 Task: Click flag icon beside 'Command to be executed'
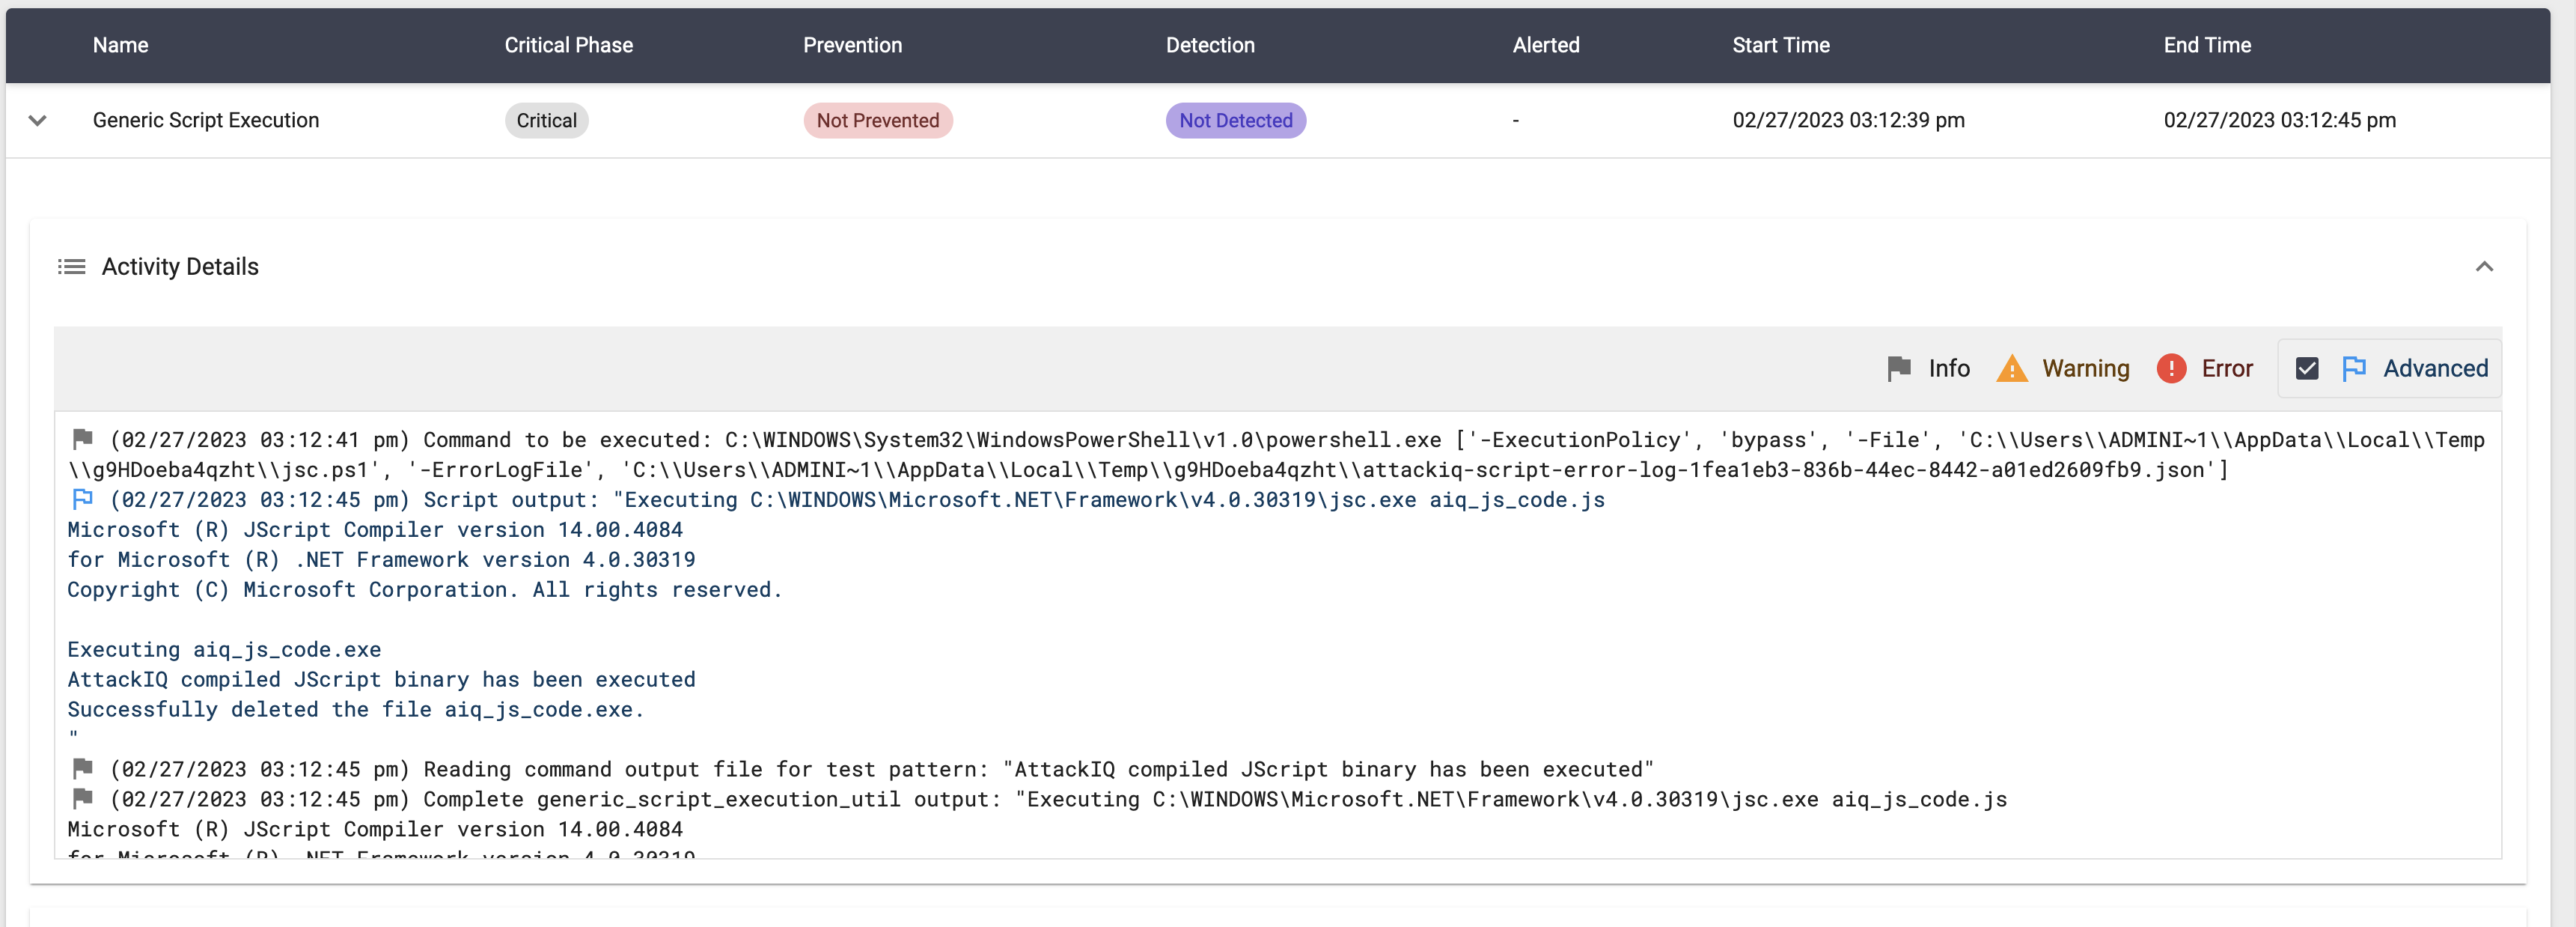click(83, 439)
